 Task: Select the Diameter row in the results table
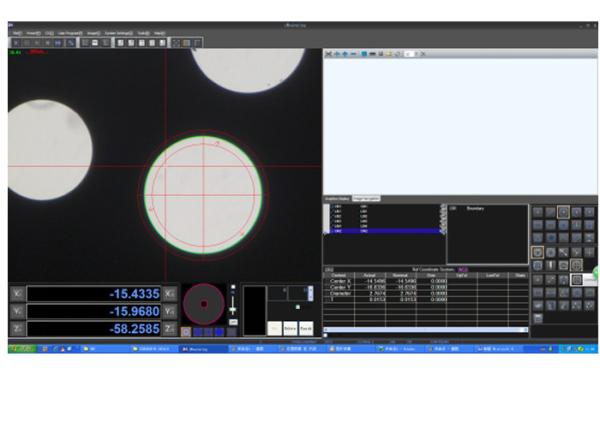[339, 292]
